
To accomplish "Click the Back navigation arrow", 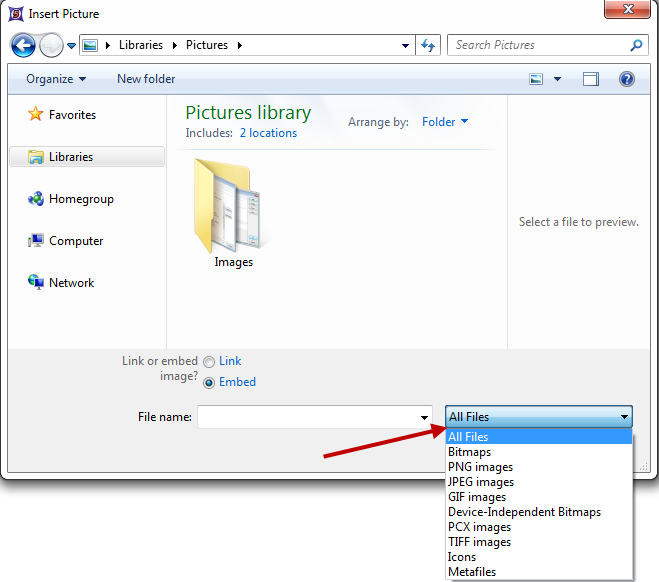I will tap(23, 45).
